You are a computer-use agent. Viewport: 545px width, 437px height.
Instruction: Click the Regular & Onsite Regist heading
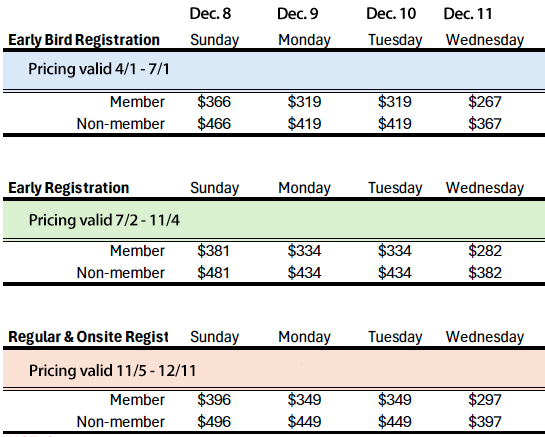point(88,337)
